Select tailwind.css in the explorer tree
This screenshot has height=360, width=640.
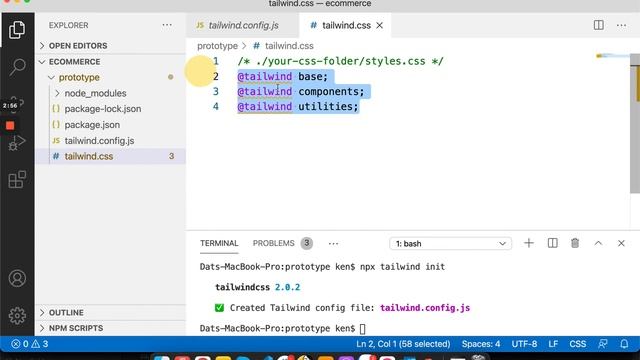(x=110, y=156)
